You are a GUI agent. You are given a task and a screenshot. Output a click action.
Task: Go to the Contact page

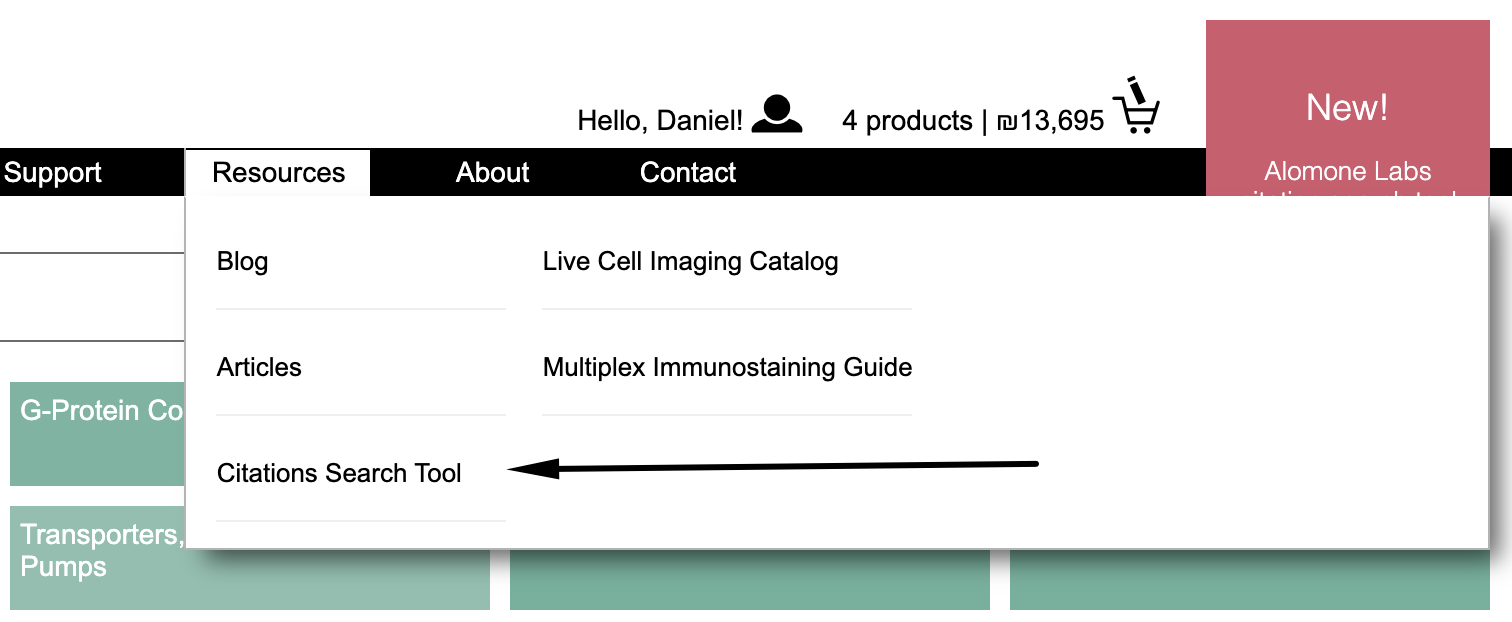[x=688, y=172]
